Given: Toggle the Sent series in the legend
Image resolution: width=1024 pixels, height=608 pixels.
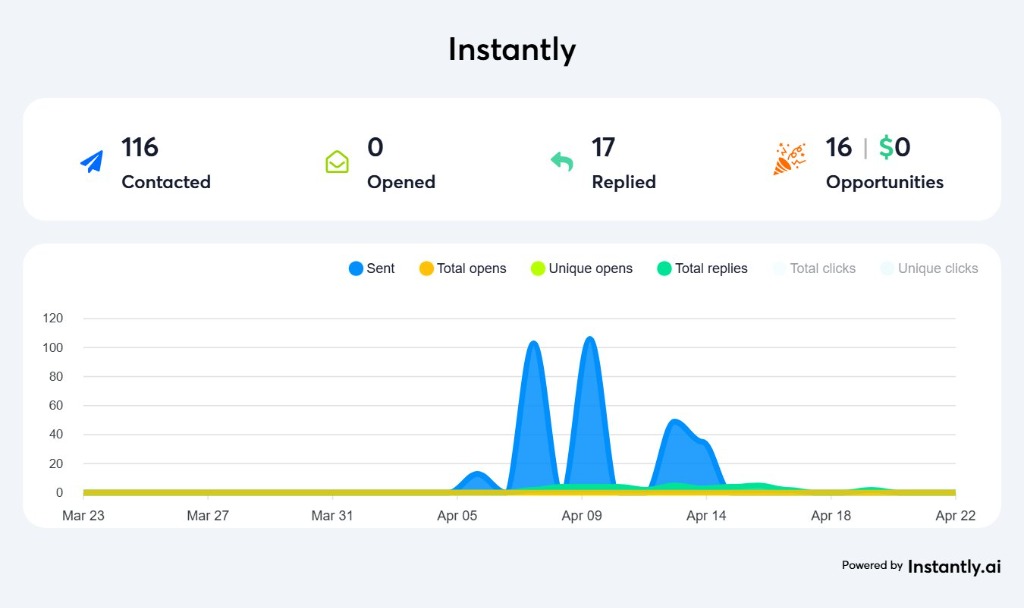Looking at the screenshot, I should tap(372, 268).
